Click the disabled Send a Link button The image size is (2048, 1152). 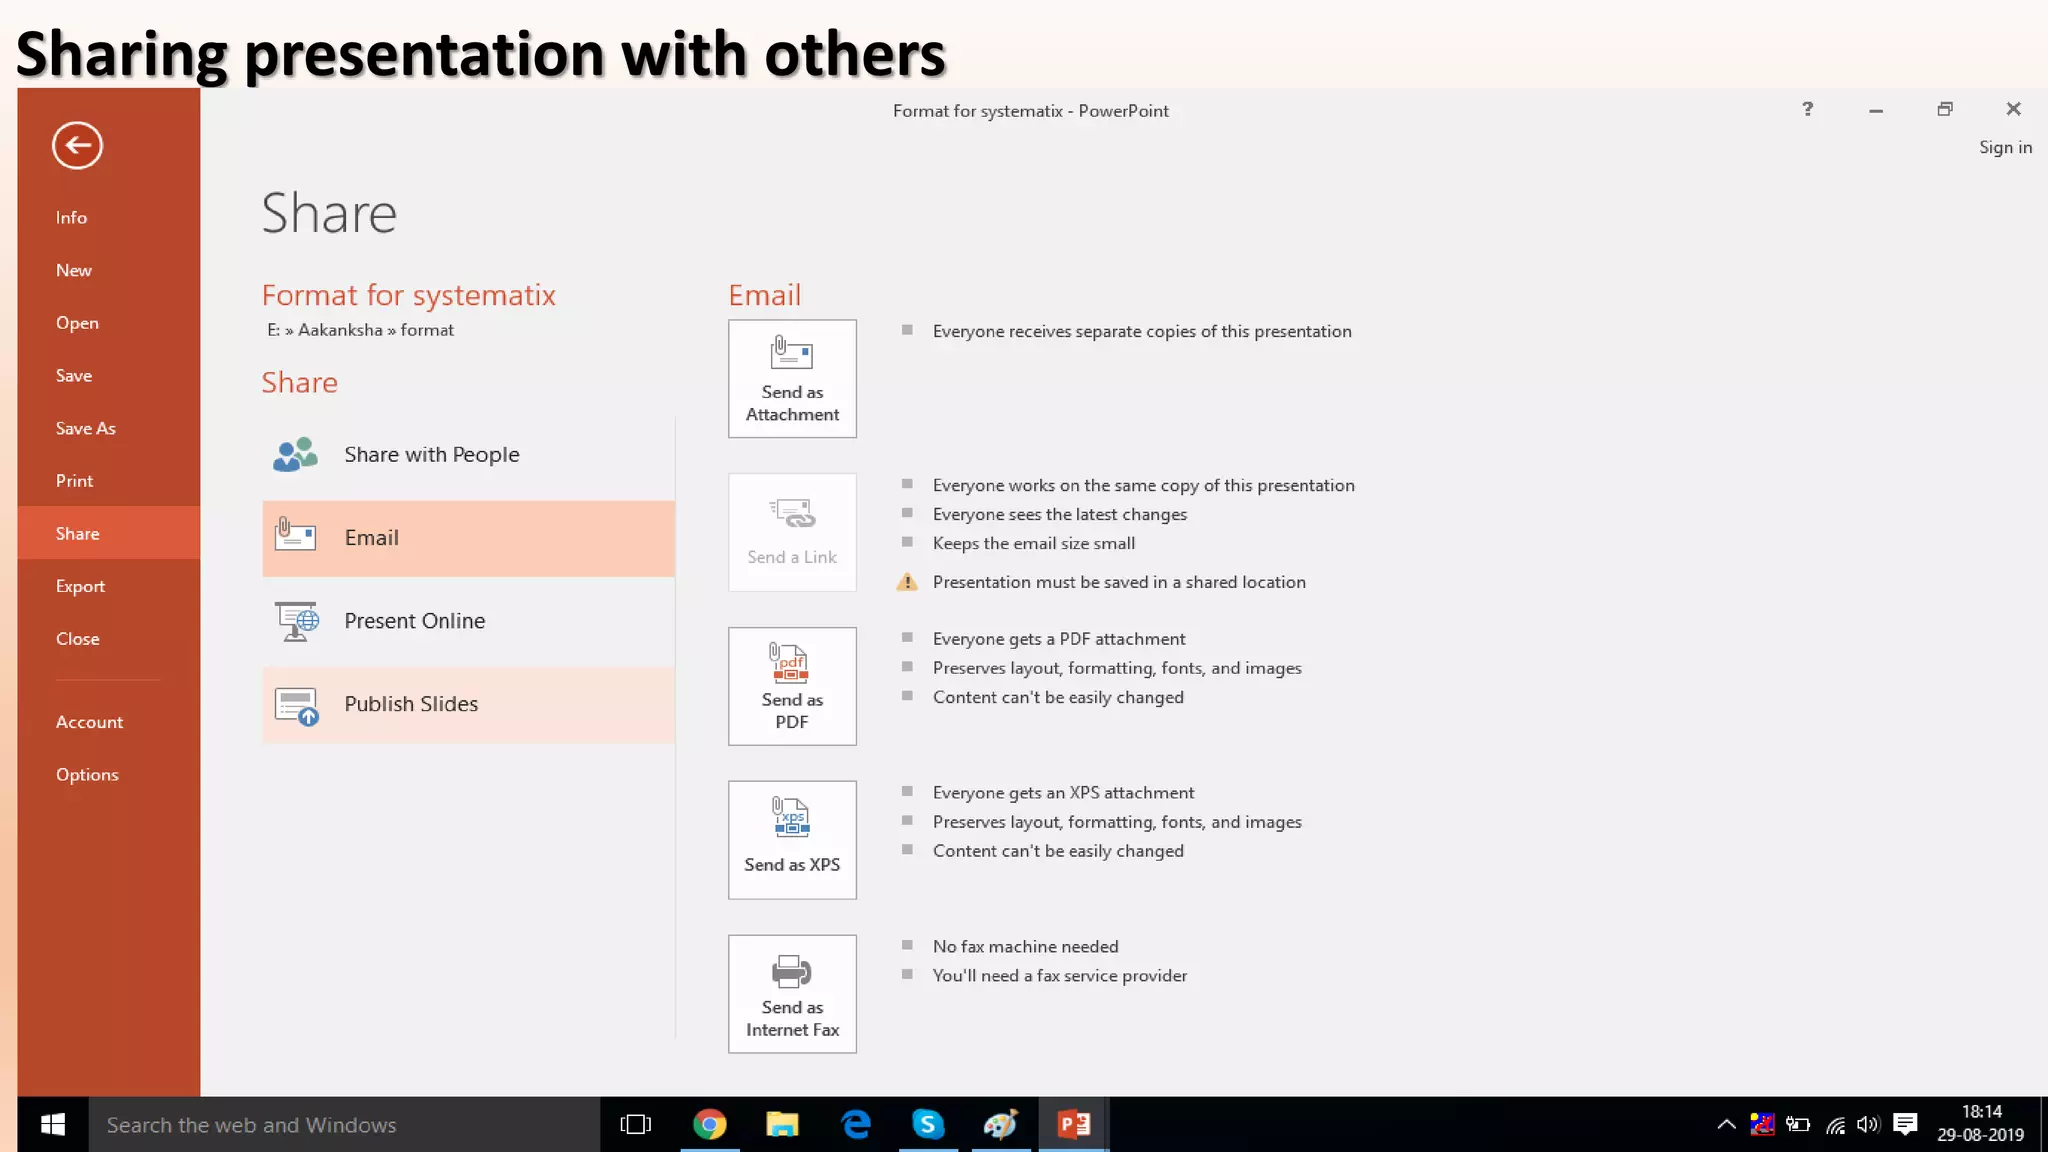pyautogui.click(x=792, y=533)
